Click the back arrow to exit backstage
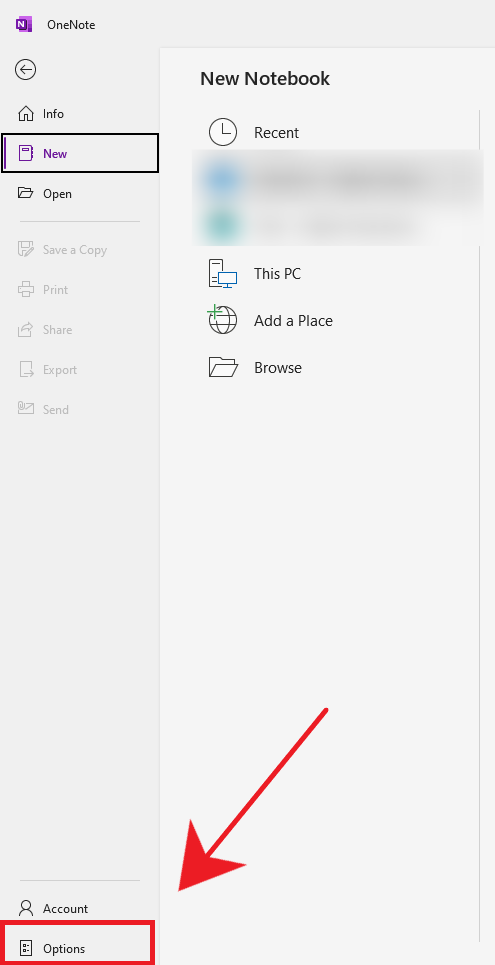 [25, 70]
